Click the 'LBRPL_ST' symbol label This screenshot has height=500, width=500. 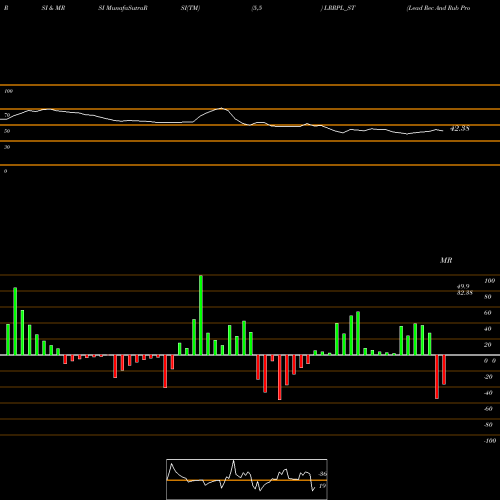340,8
